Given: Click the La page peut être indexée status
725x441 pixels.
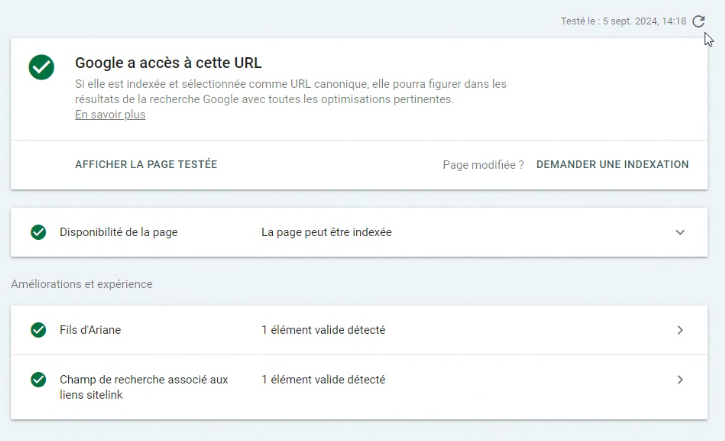Looking at the screenshot, I should 326,232.
